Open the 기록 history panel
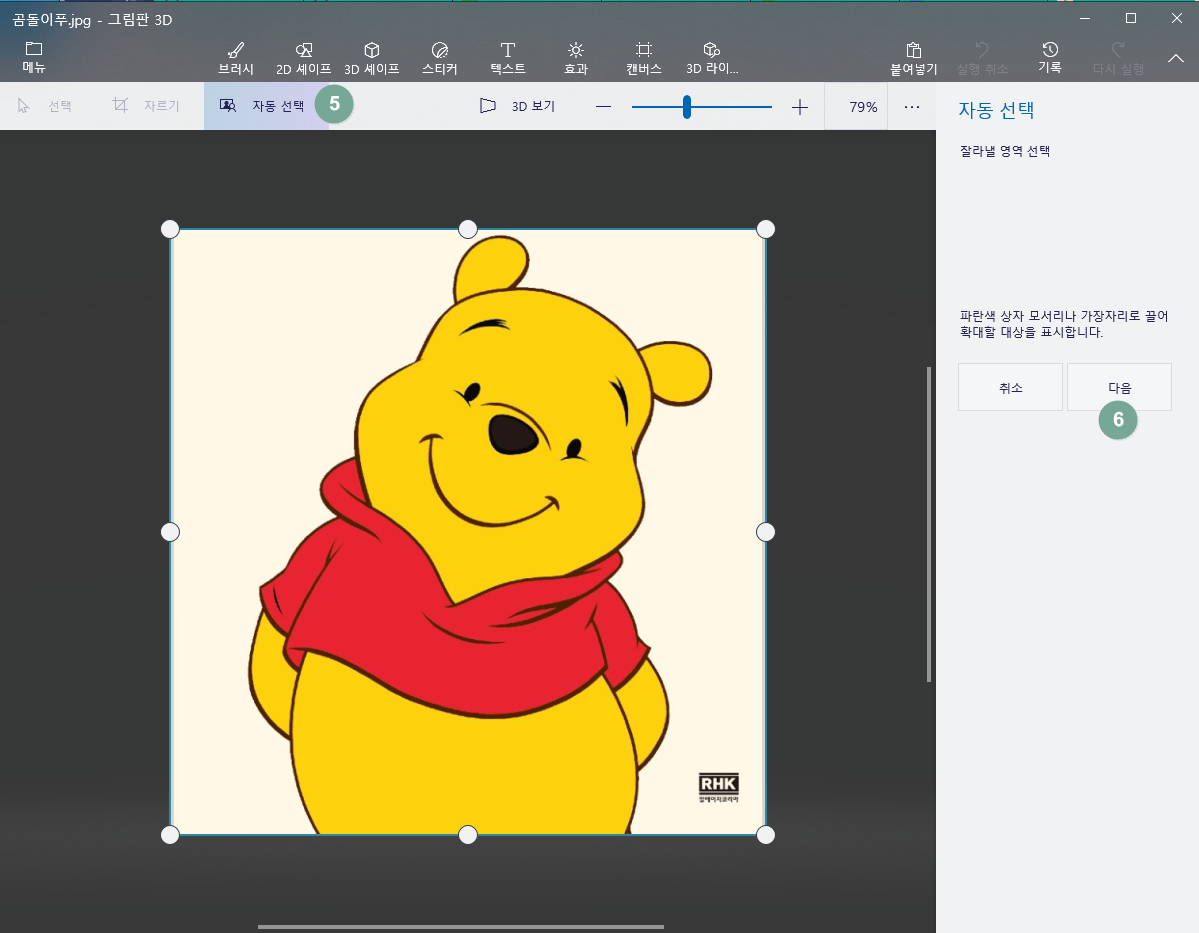This screenshot has width=1199, height=933. pos(1050,58)
